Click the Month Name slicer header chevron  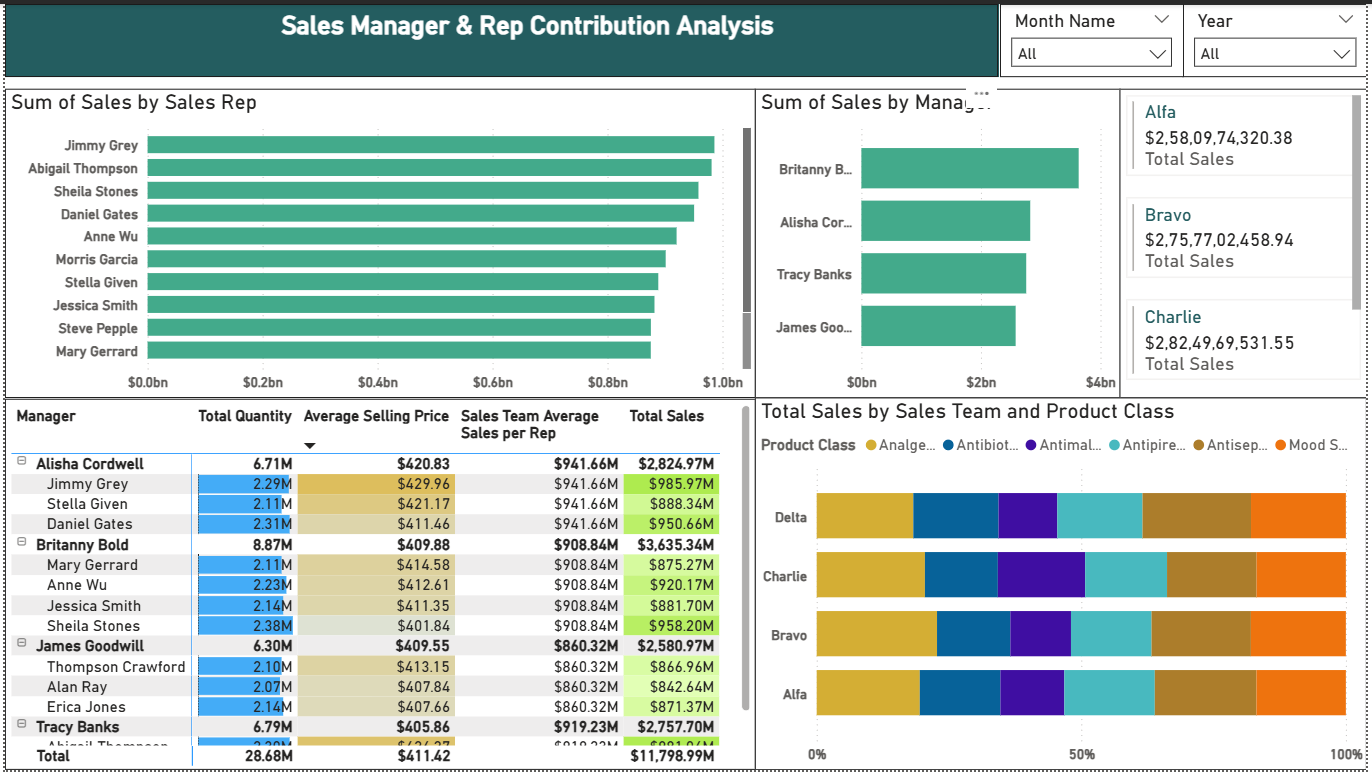1161,20
